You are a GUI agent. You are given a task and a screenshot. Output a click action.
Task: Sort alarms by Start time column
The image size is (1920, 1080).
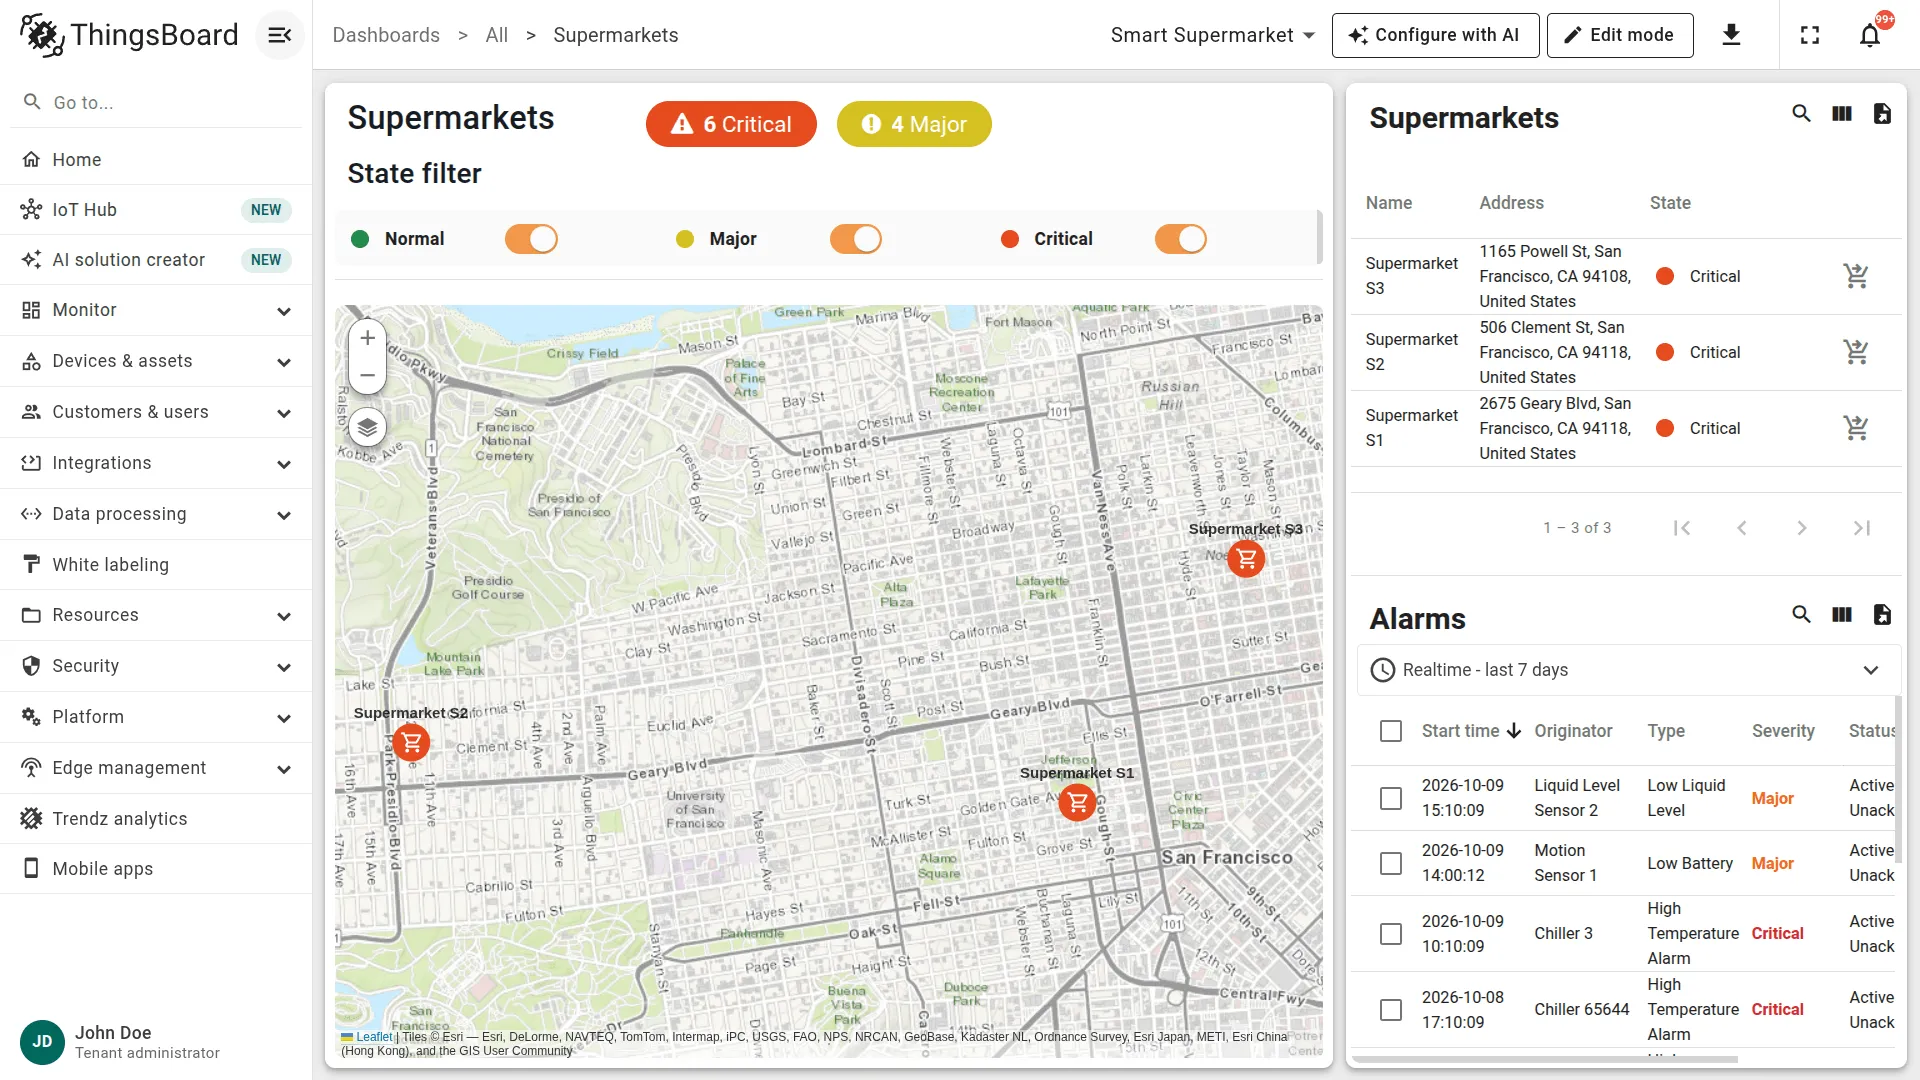click(x=1471, y=731)
